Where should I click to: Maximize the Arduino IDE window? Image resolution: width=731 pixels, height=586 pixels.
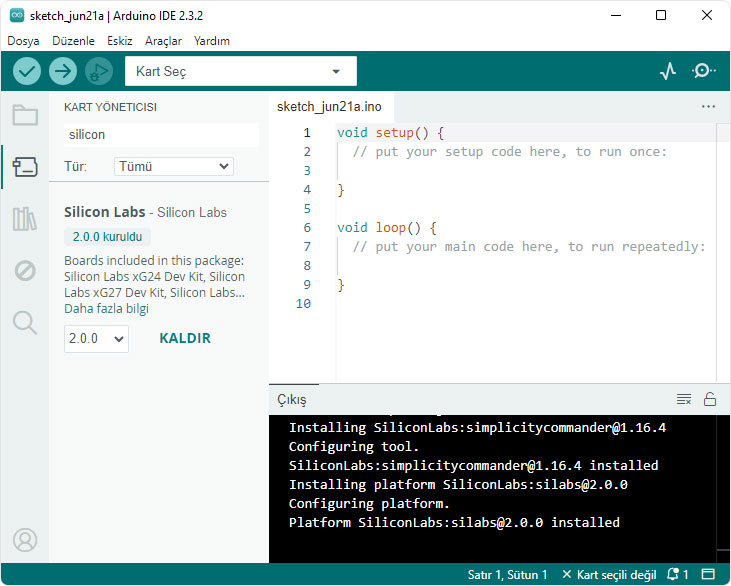click(x=661, y=15)
